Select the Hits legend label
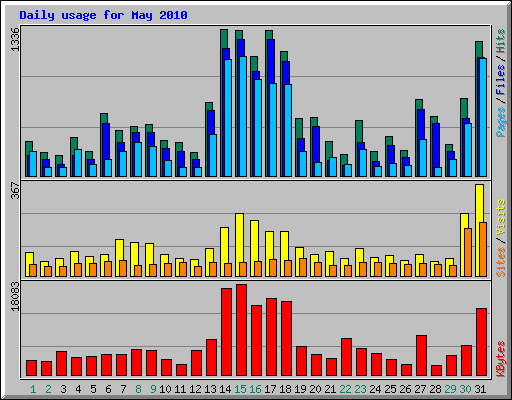The image size is (512, 400). pos(500,41)
